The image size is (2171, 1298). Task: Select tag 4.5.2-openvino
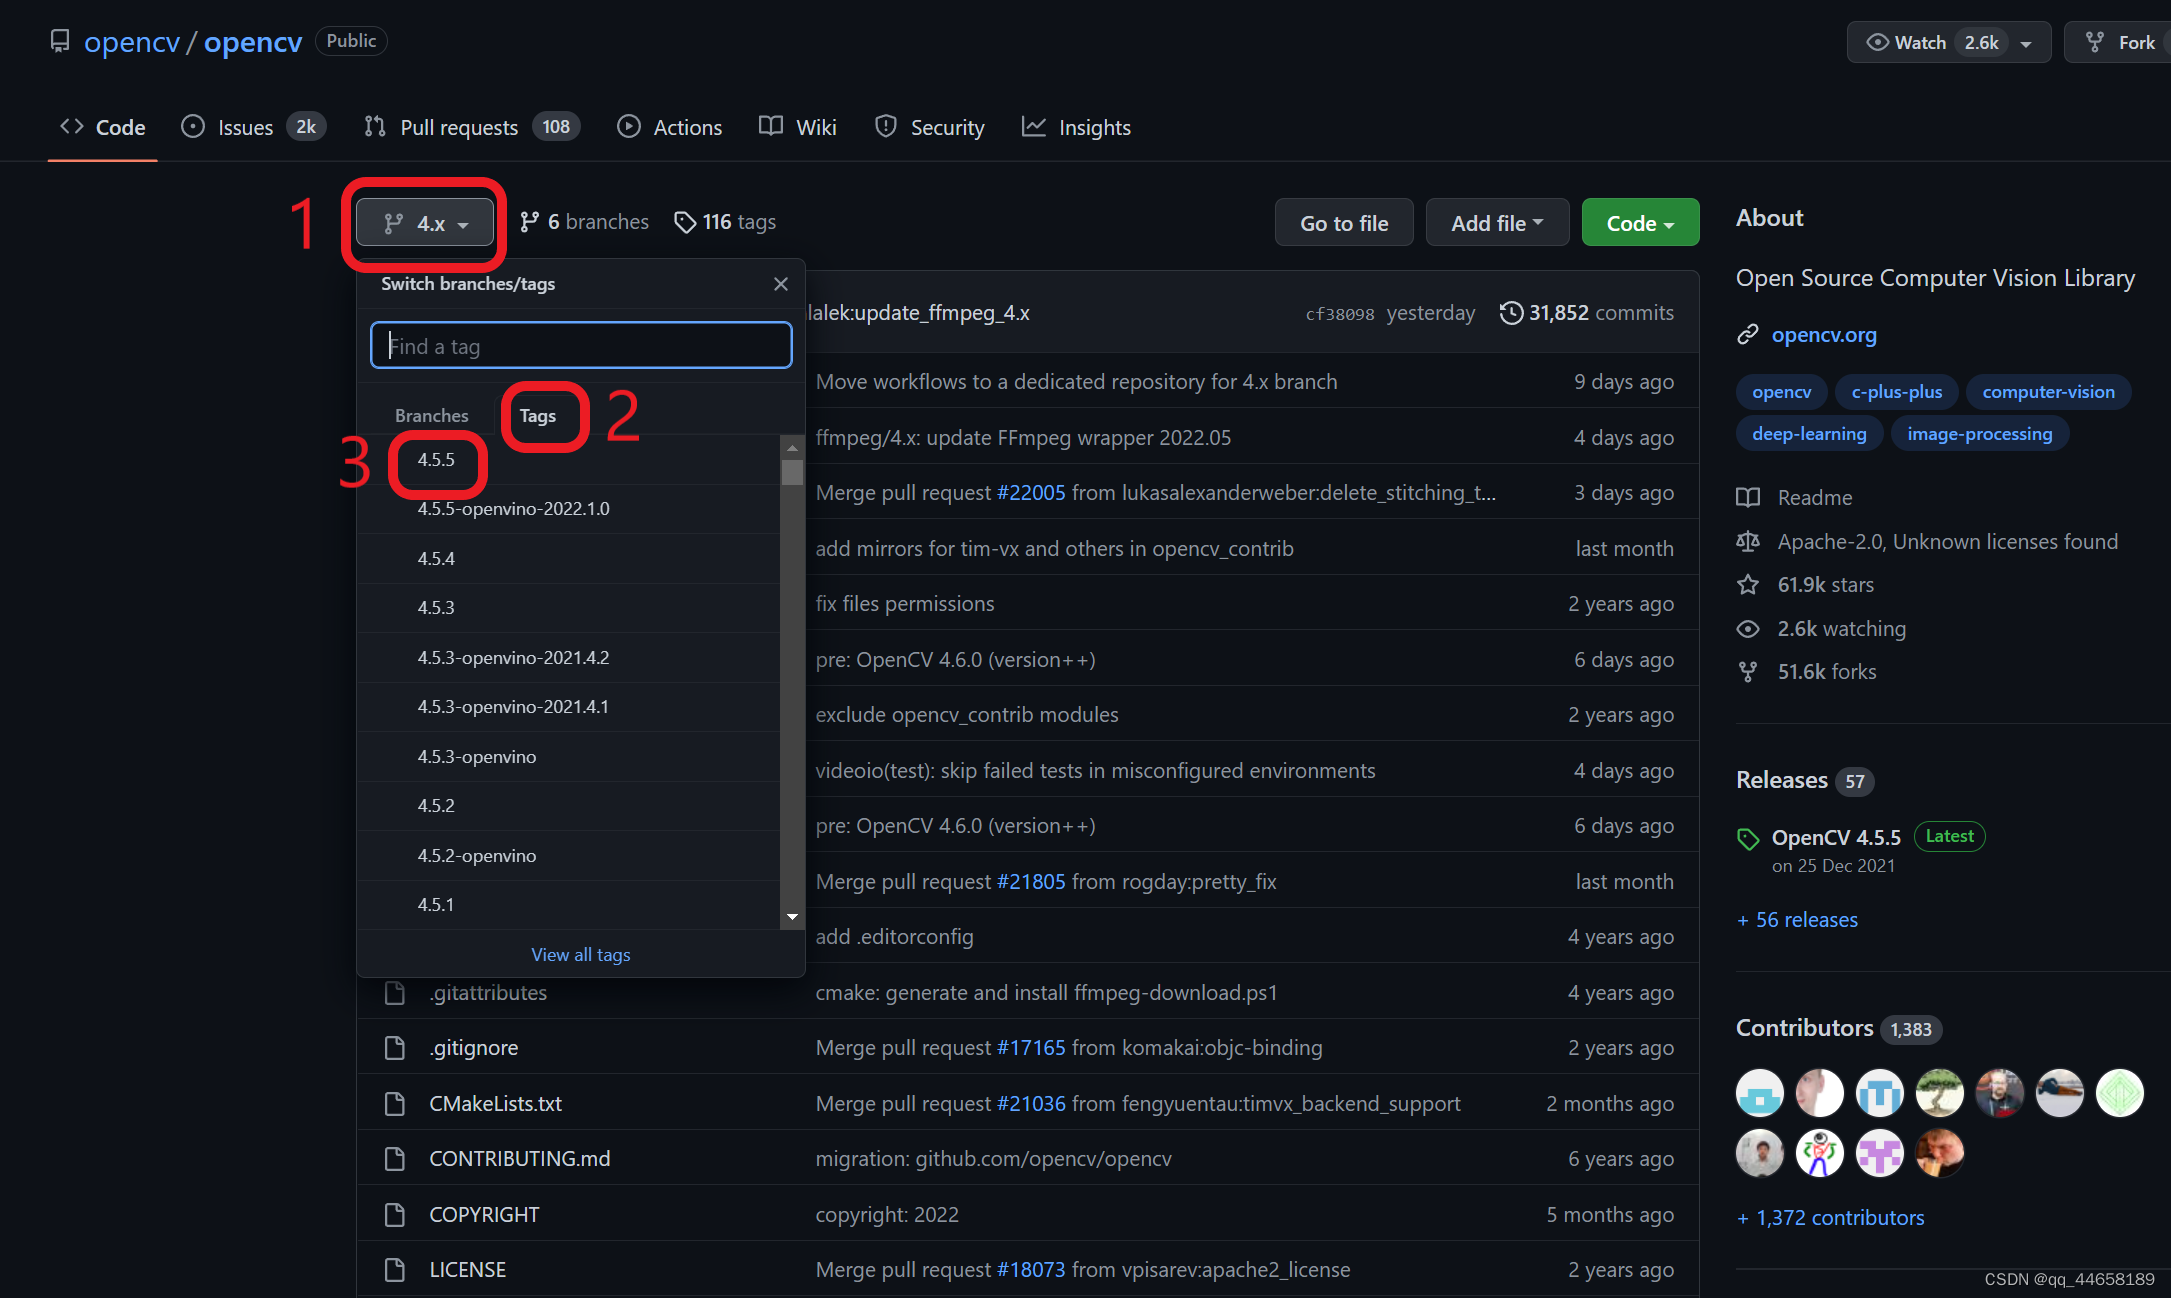click(x=568, y=855)
